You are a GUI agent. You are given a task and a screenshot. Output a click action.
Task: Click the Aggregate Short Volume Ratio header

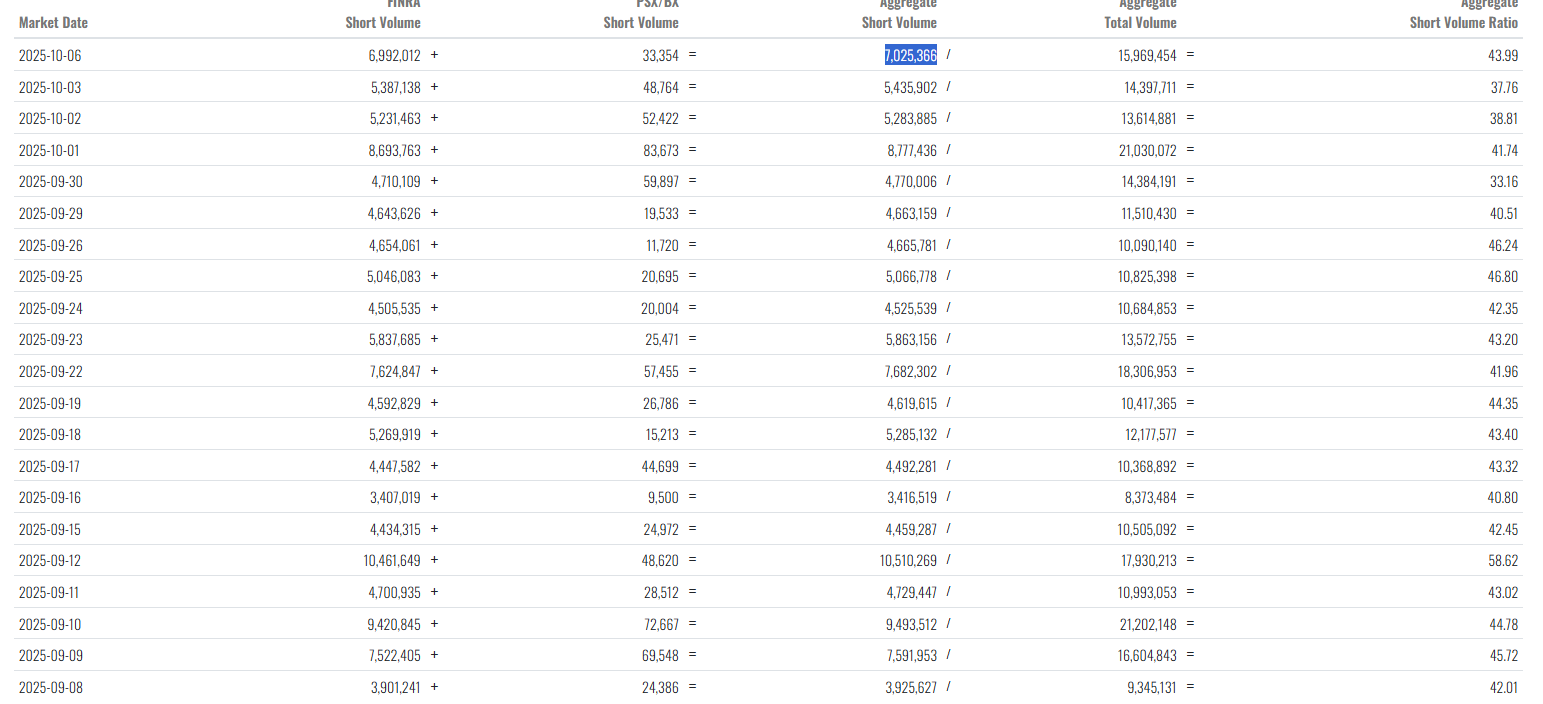click(x=1464, y=14)
